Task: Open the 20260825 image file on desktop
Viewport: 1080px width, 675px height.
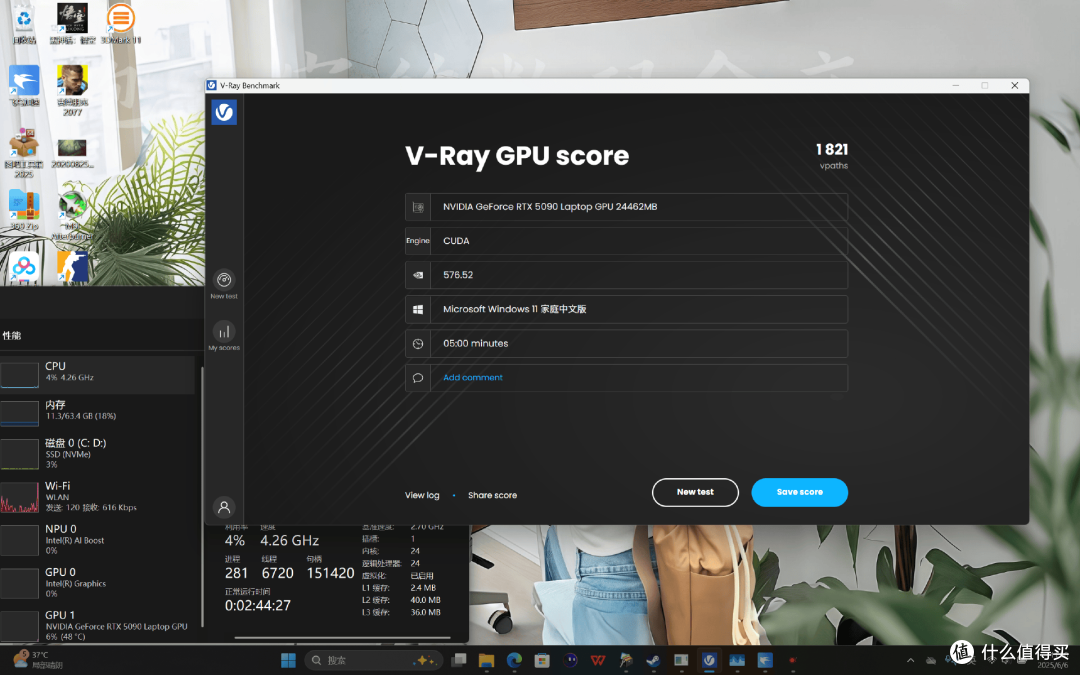Action: (x=72, y=153)
